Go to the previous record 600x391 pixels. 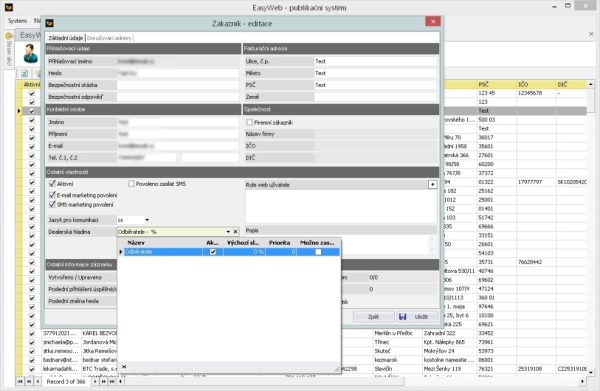point(38,381)
